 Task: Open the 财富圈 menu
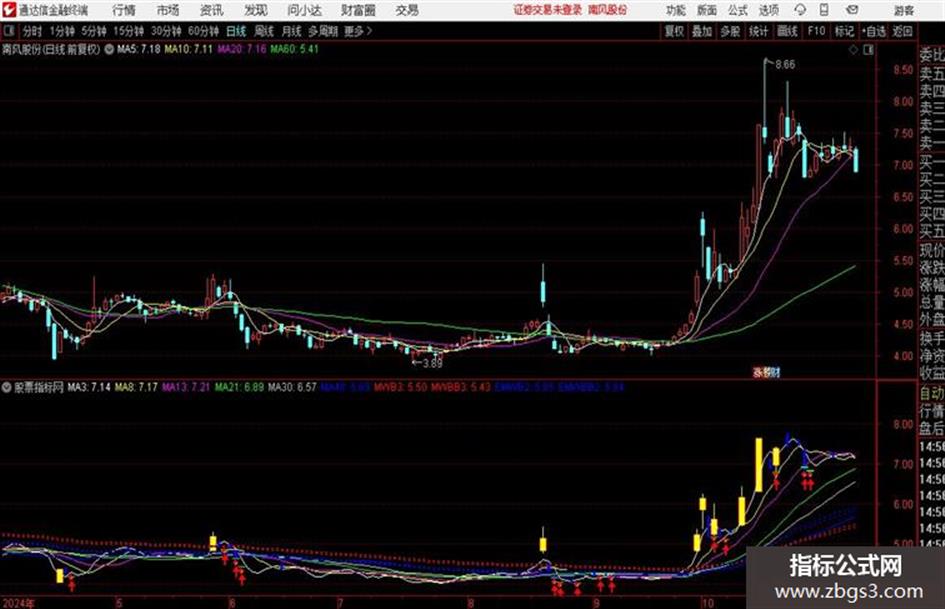tap(358, 10)
